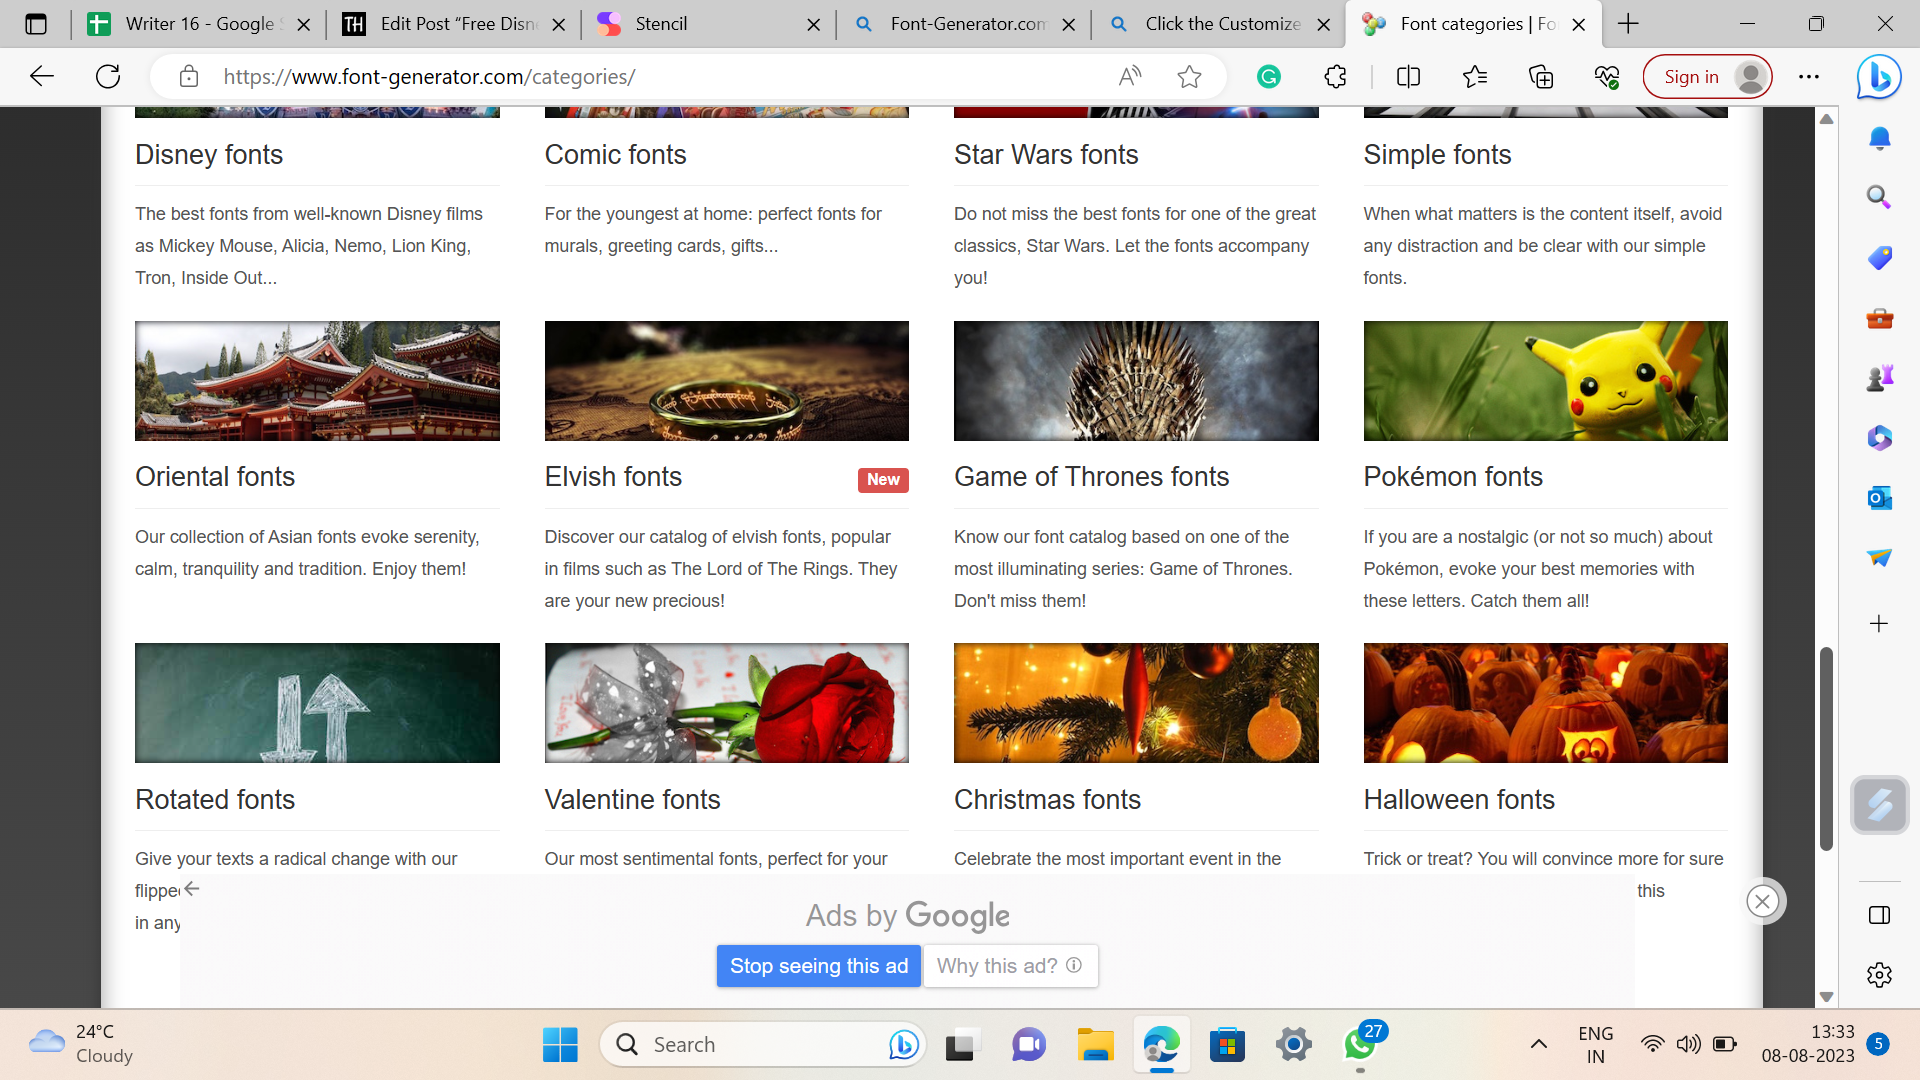Click the Sign in button
Screen dimensions: 1920x1080
1707,77
